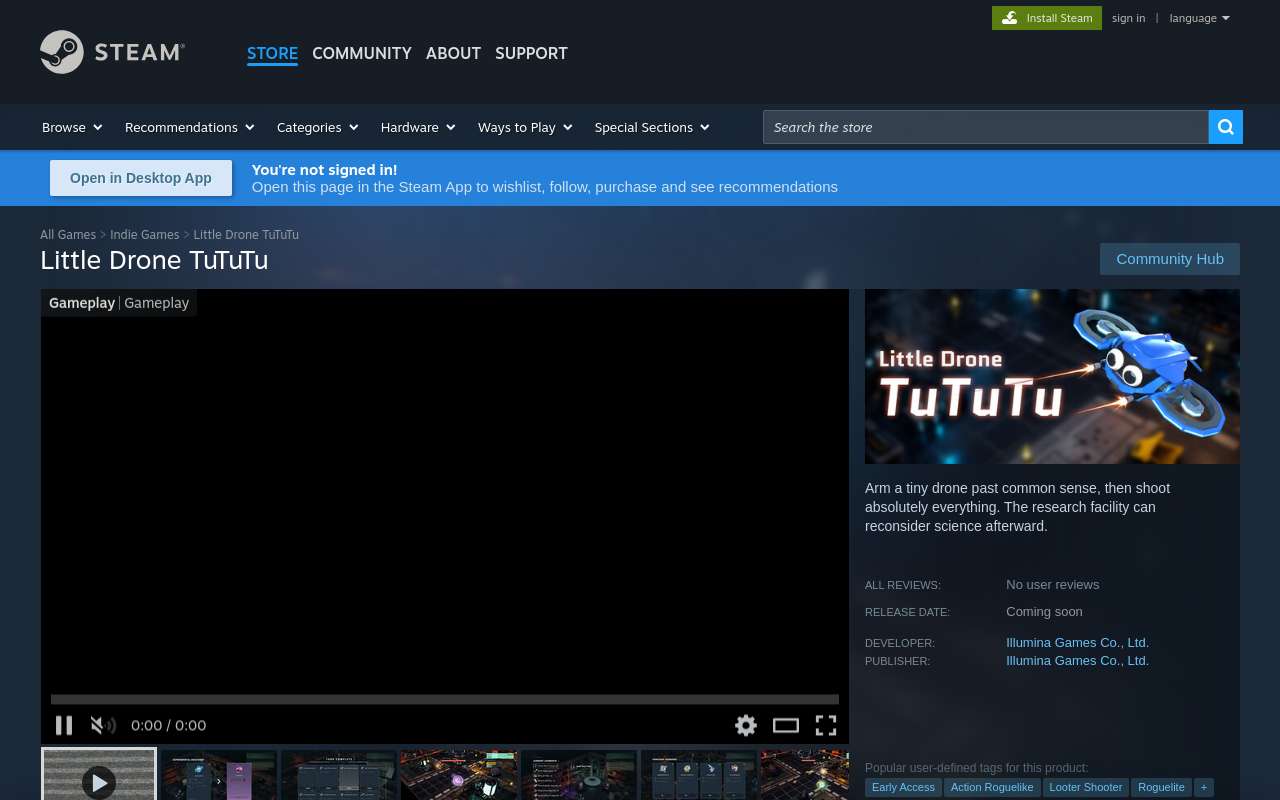Viewport: 1280px width, 800px height.
Task: Click "You're not signed in!" text
Action: click(x=324, y=170)
